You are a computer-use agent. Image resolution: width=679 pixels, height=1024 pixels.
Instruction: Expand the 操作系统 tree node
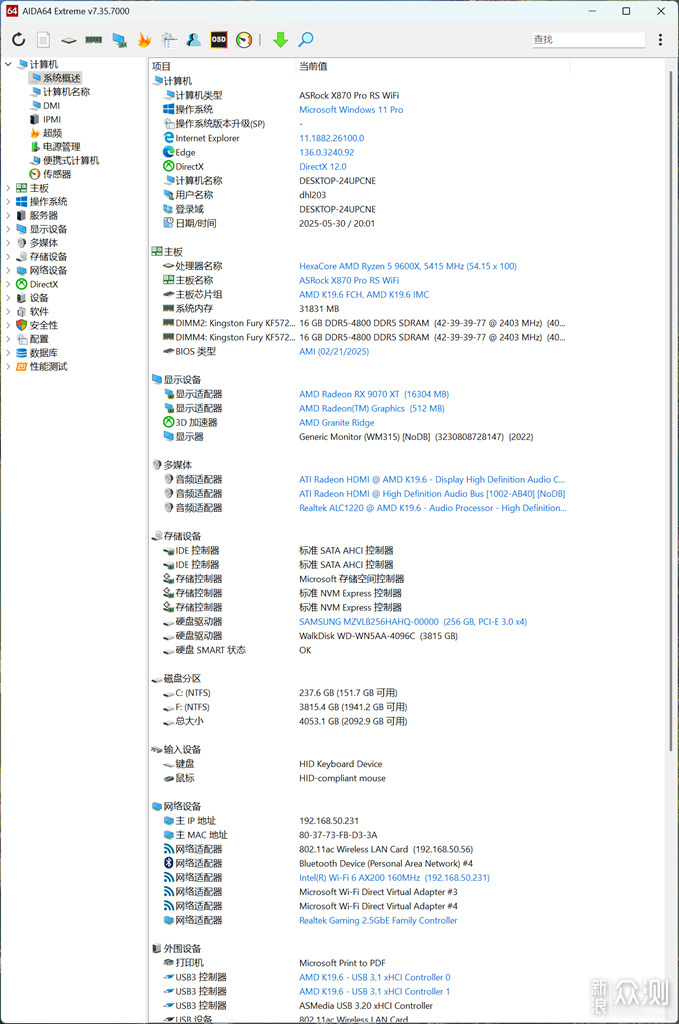click(8, 201)
